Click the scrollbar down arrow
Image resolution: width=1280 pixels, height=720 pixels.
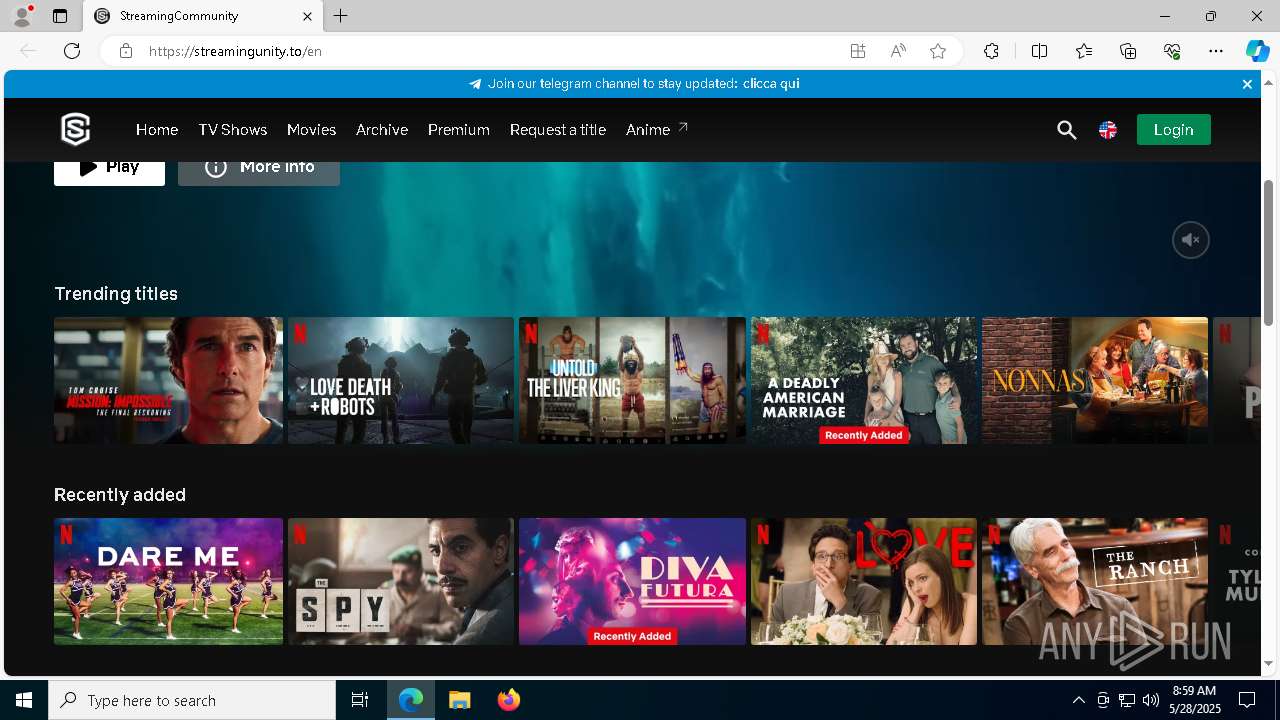[1269, 664]
